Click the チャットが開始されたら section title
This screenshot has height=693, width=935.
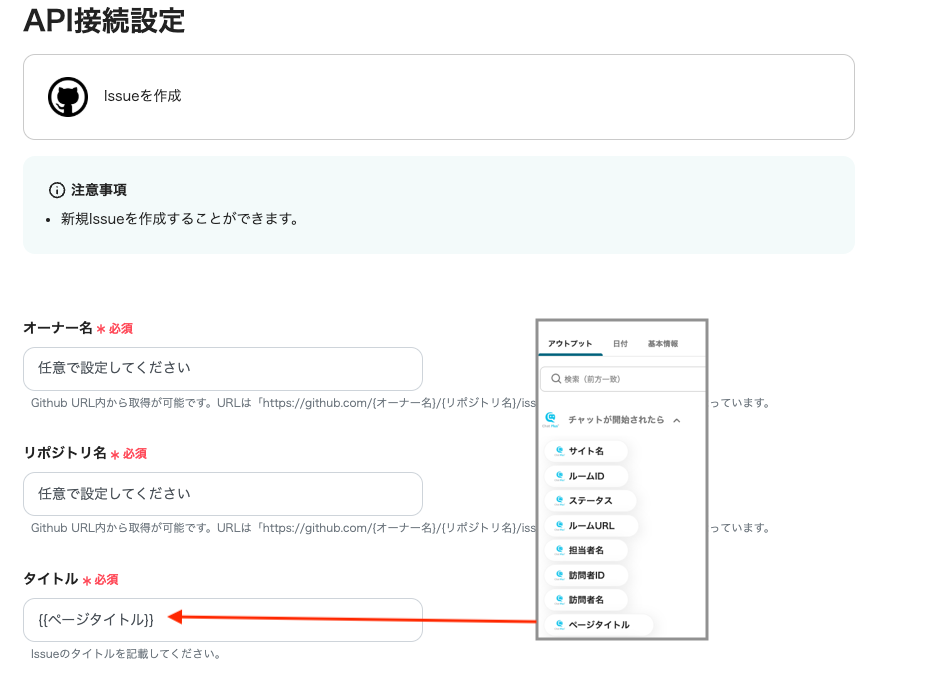(x=616, y=420)
